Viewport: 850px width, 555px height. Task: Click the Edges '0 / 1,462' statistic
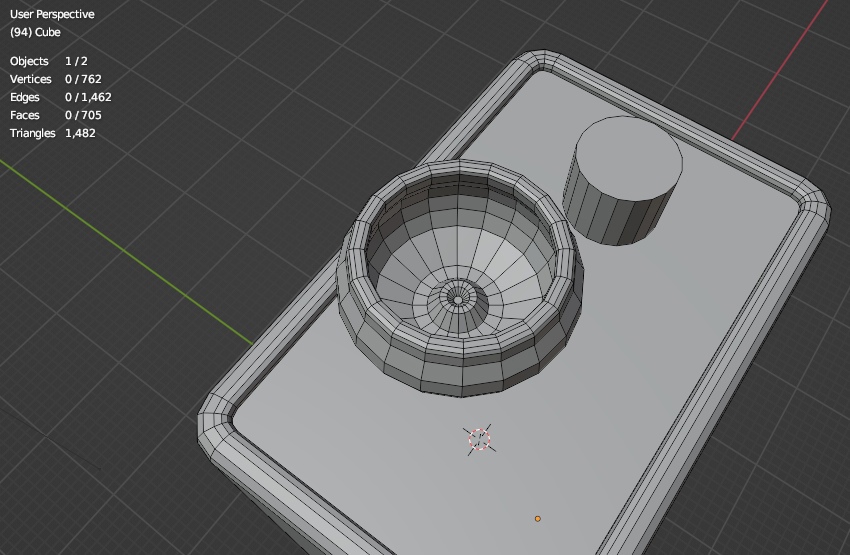88,97
